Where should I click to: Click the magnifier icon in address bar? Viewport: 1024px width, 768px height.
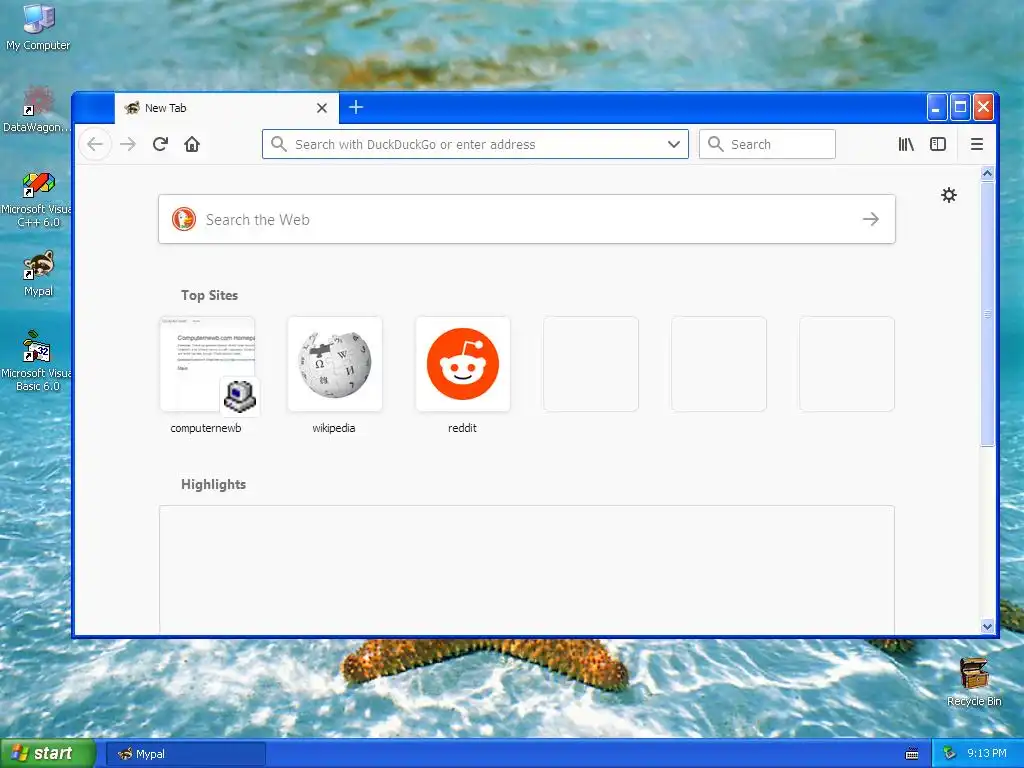[x=279, y=144]
